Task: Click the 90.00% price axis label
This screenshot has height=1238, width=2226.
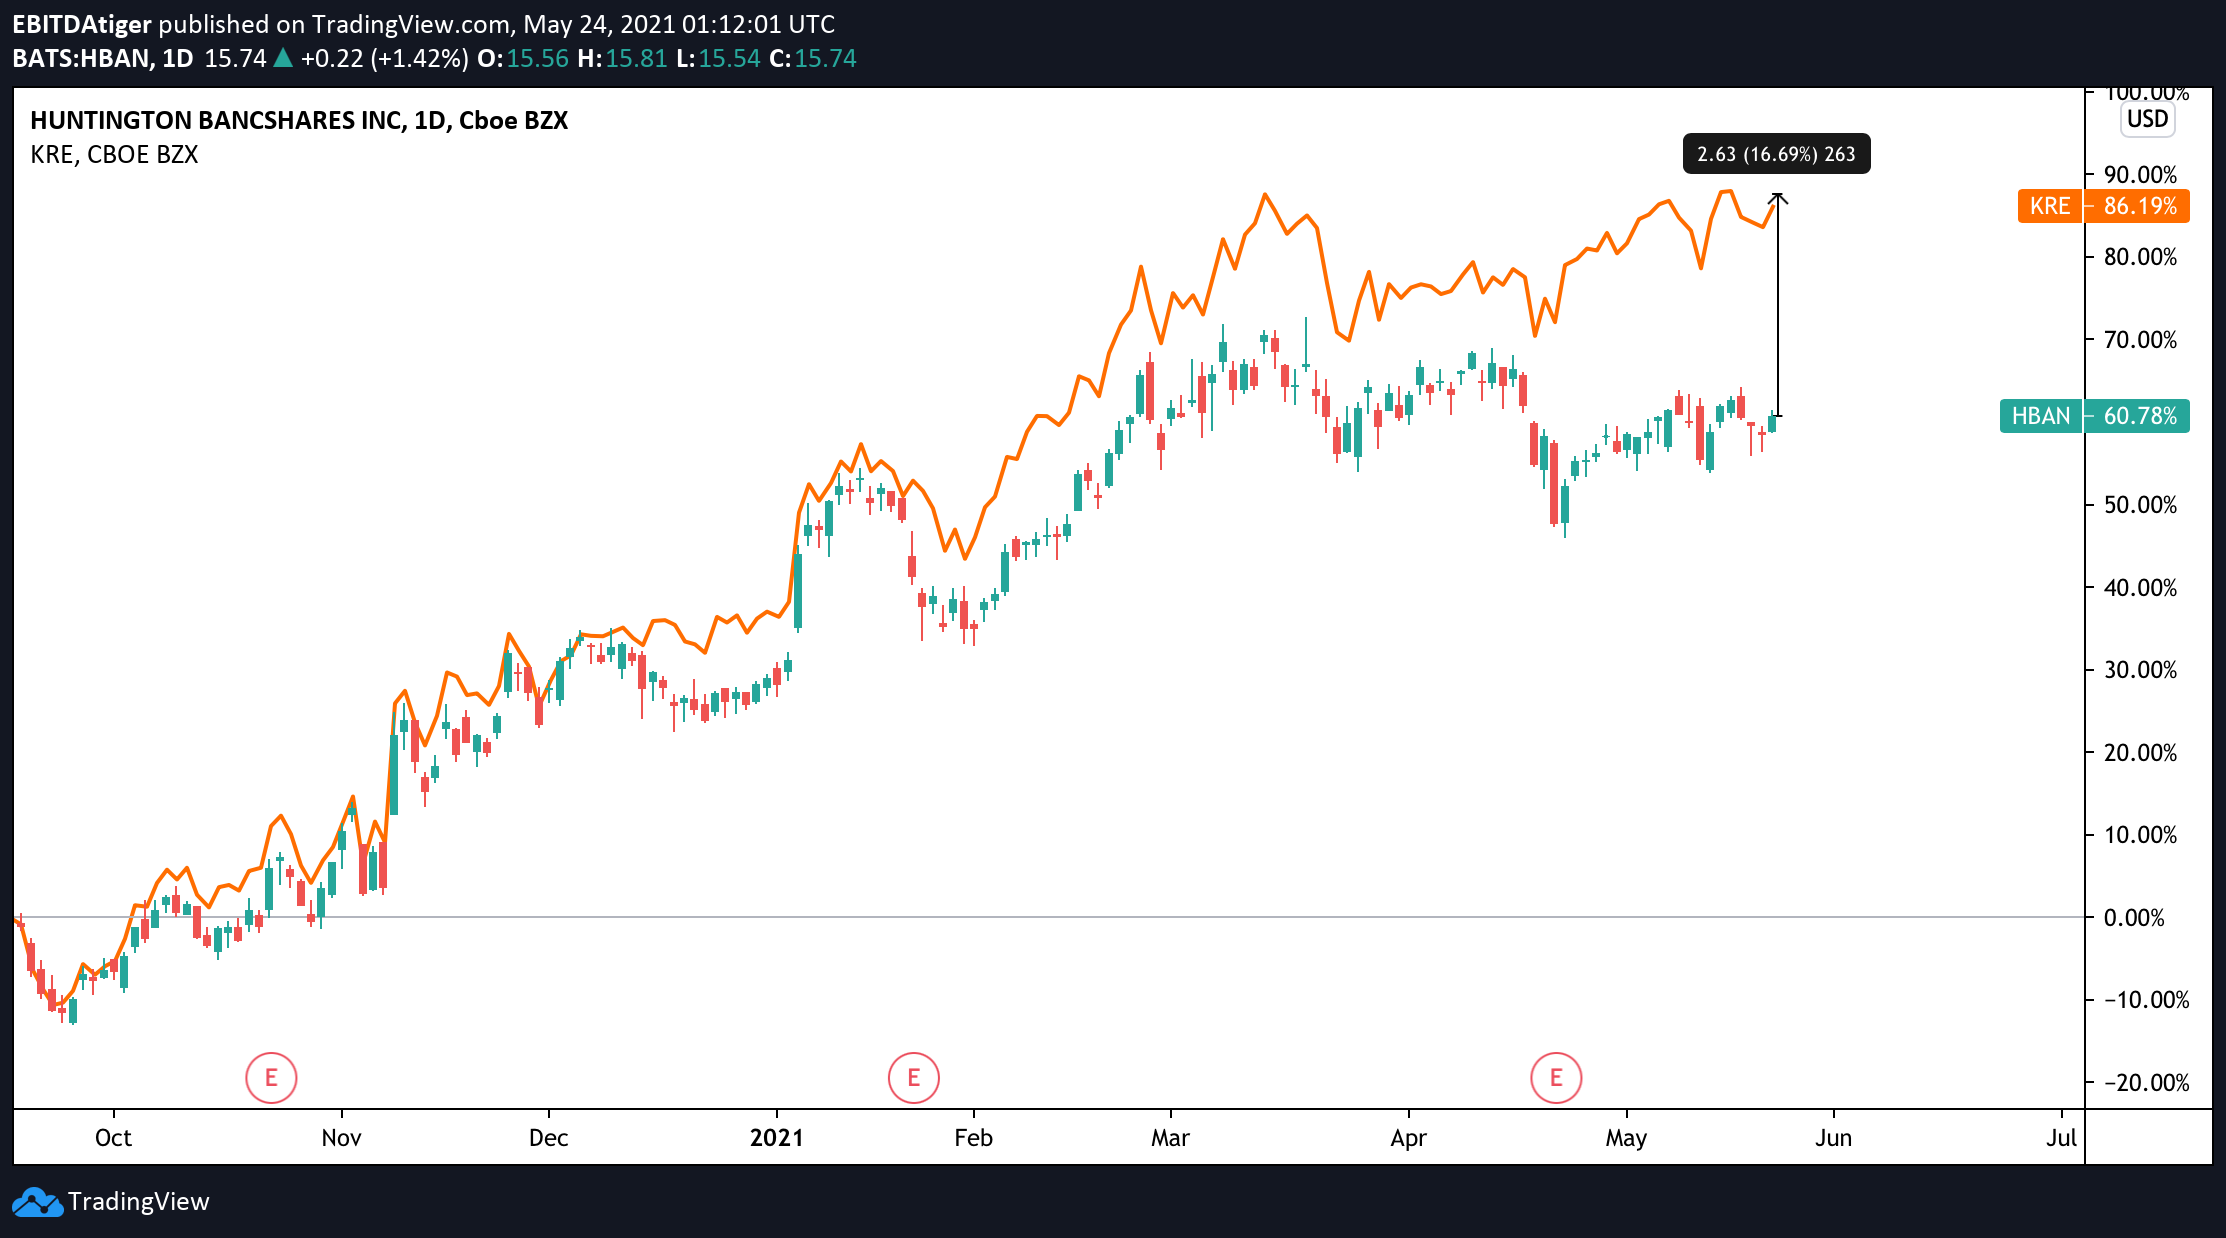Action: click(2140, 175)
